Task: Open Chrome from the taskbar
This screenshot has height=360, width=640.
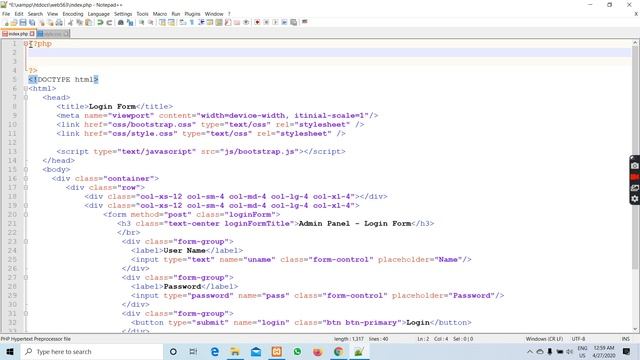Action: [x=338, y=351]
